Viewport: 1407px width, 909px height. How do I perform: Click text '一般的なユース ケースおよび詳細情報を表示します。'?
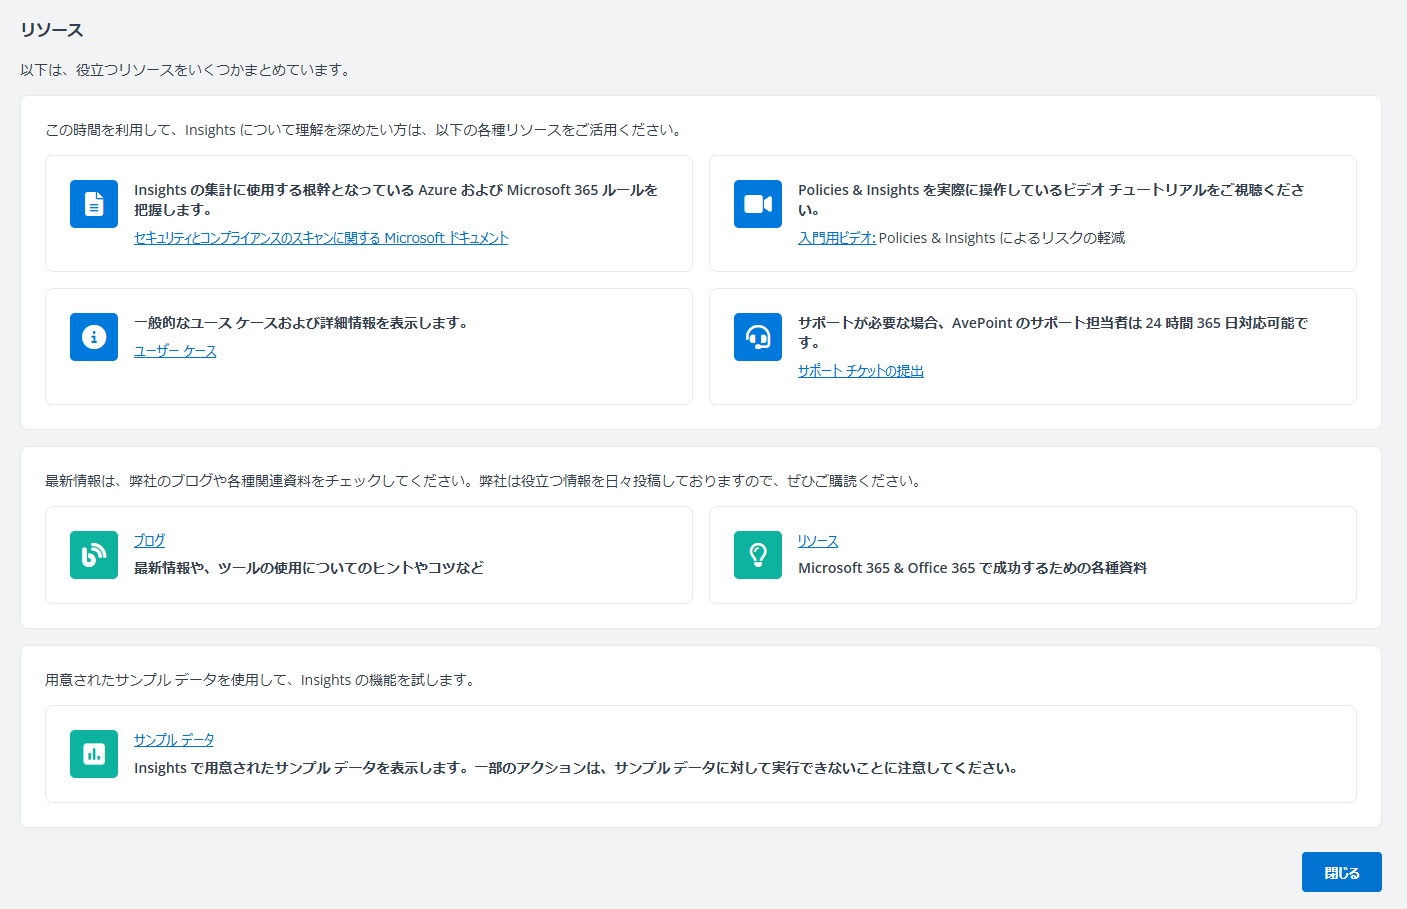tap(302, 323)
